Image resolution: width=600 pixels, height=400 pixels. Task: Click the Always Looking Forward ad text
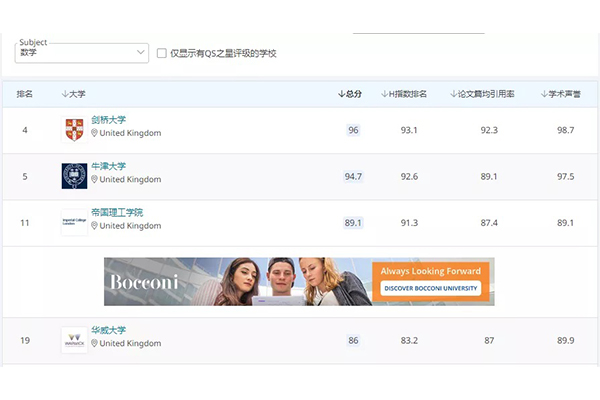click(430, 271)
